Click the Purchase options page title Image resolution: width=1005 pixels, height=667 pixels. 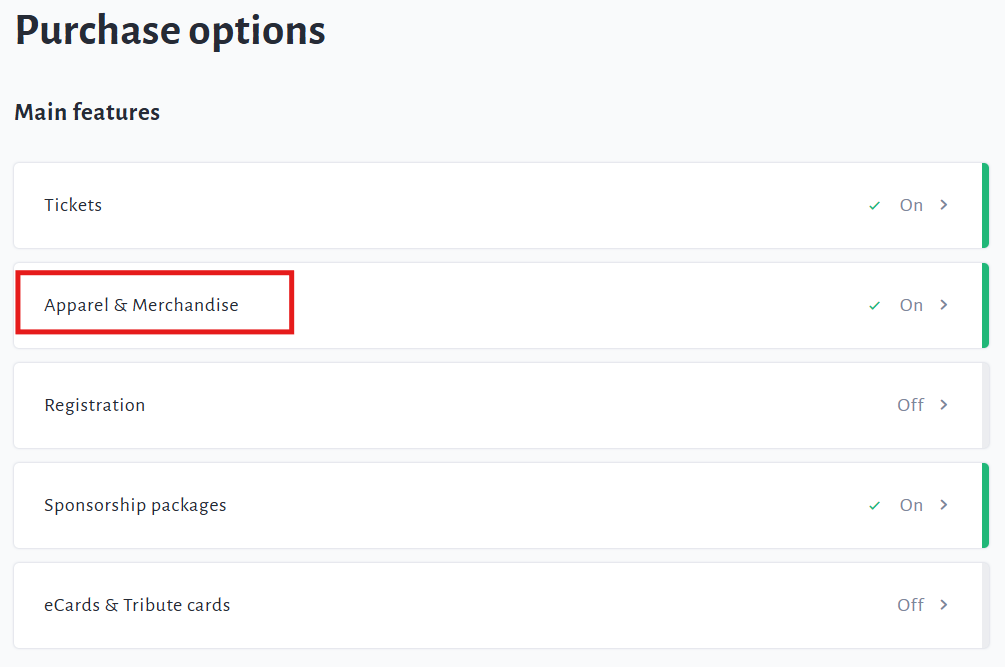pyautogui.click(x=170, y=30)
